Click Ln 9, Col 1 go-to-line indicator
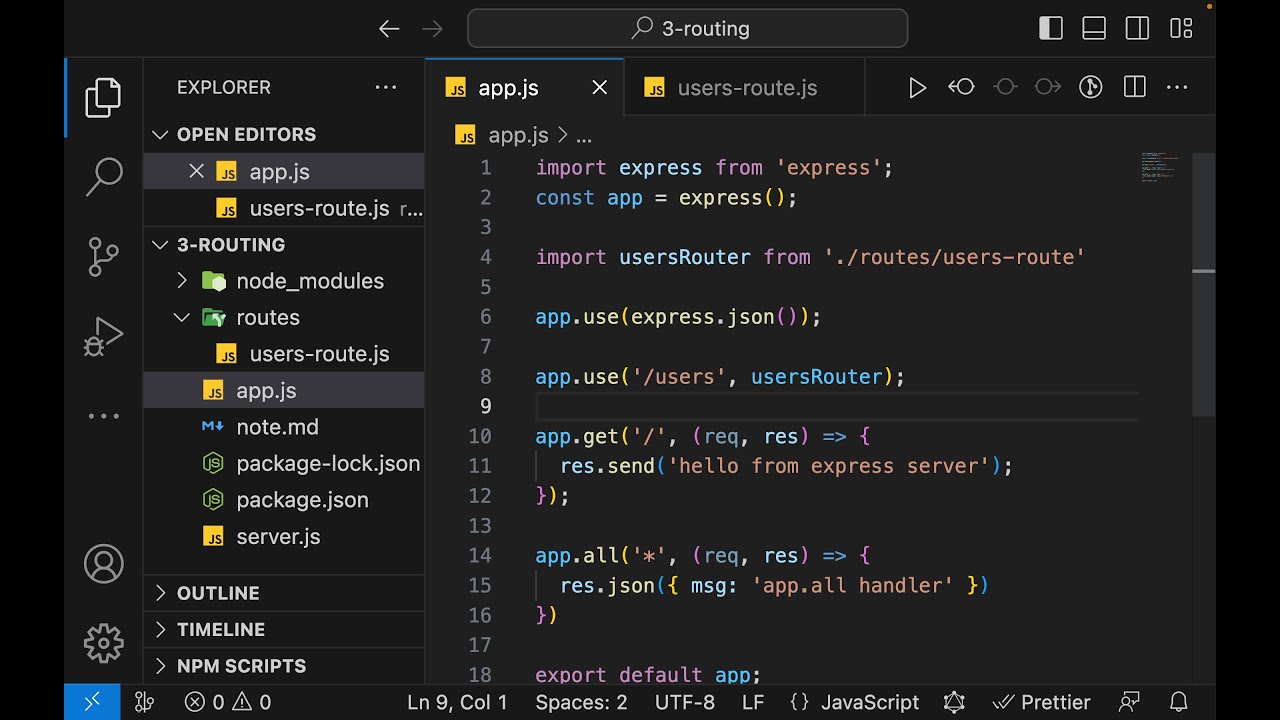Screen dimensions: 1280x720 click(457, 702)
